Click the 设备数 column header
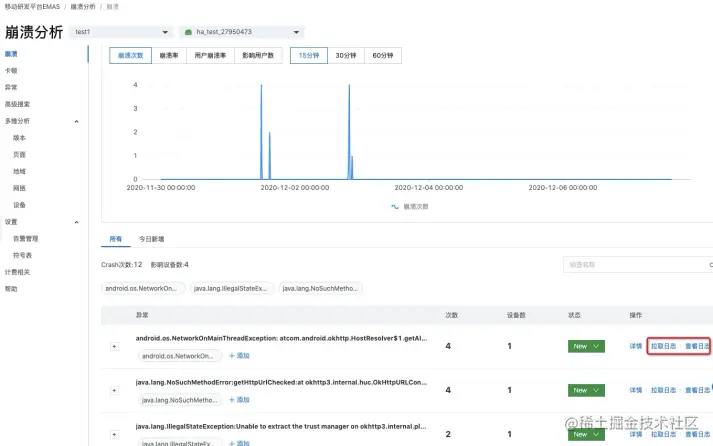Viewport: 713px width, 446px height. (516, 315)
